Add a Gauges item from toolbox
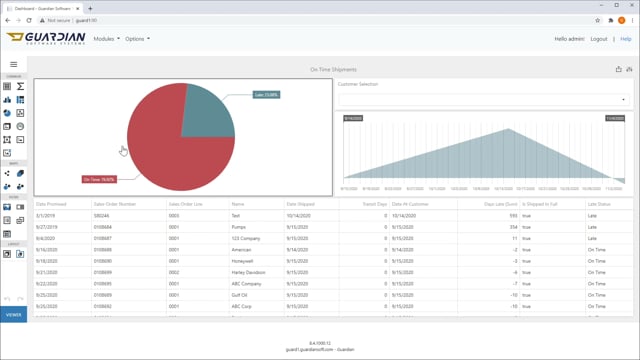The height and width of the screenshot is (360, 640). [x=20, y=127]
